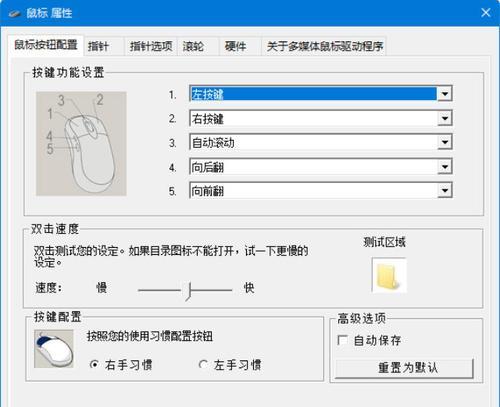
Task: Enable the 自动保存 checkbox
Action: click(x=342, y=340)
